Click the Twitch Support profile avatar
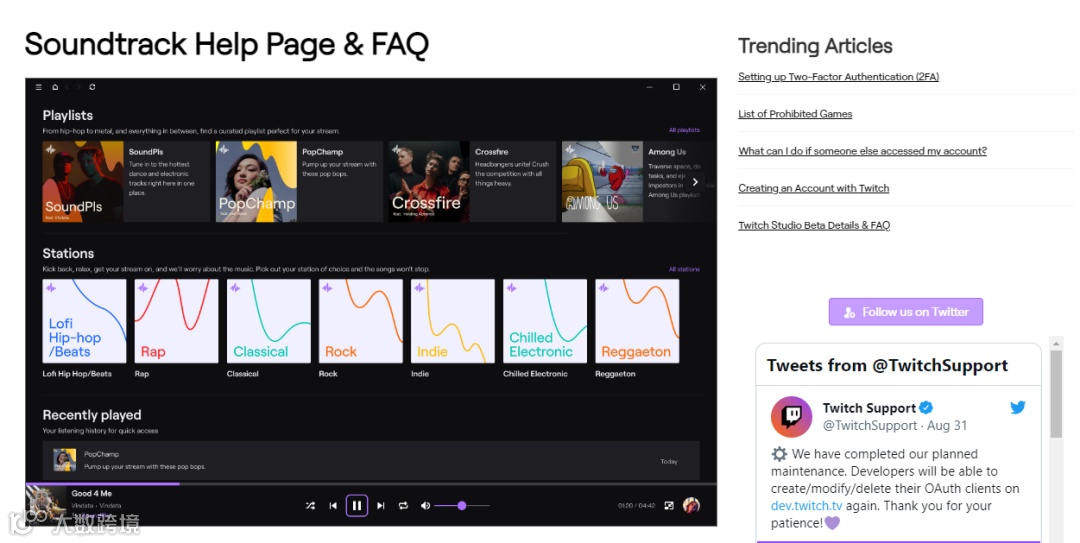1080x543 pixels. (x=791, y=416)
